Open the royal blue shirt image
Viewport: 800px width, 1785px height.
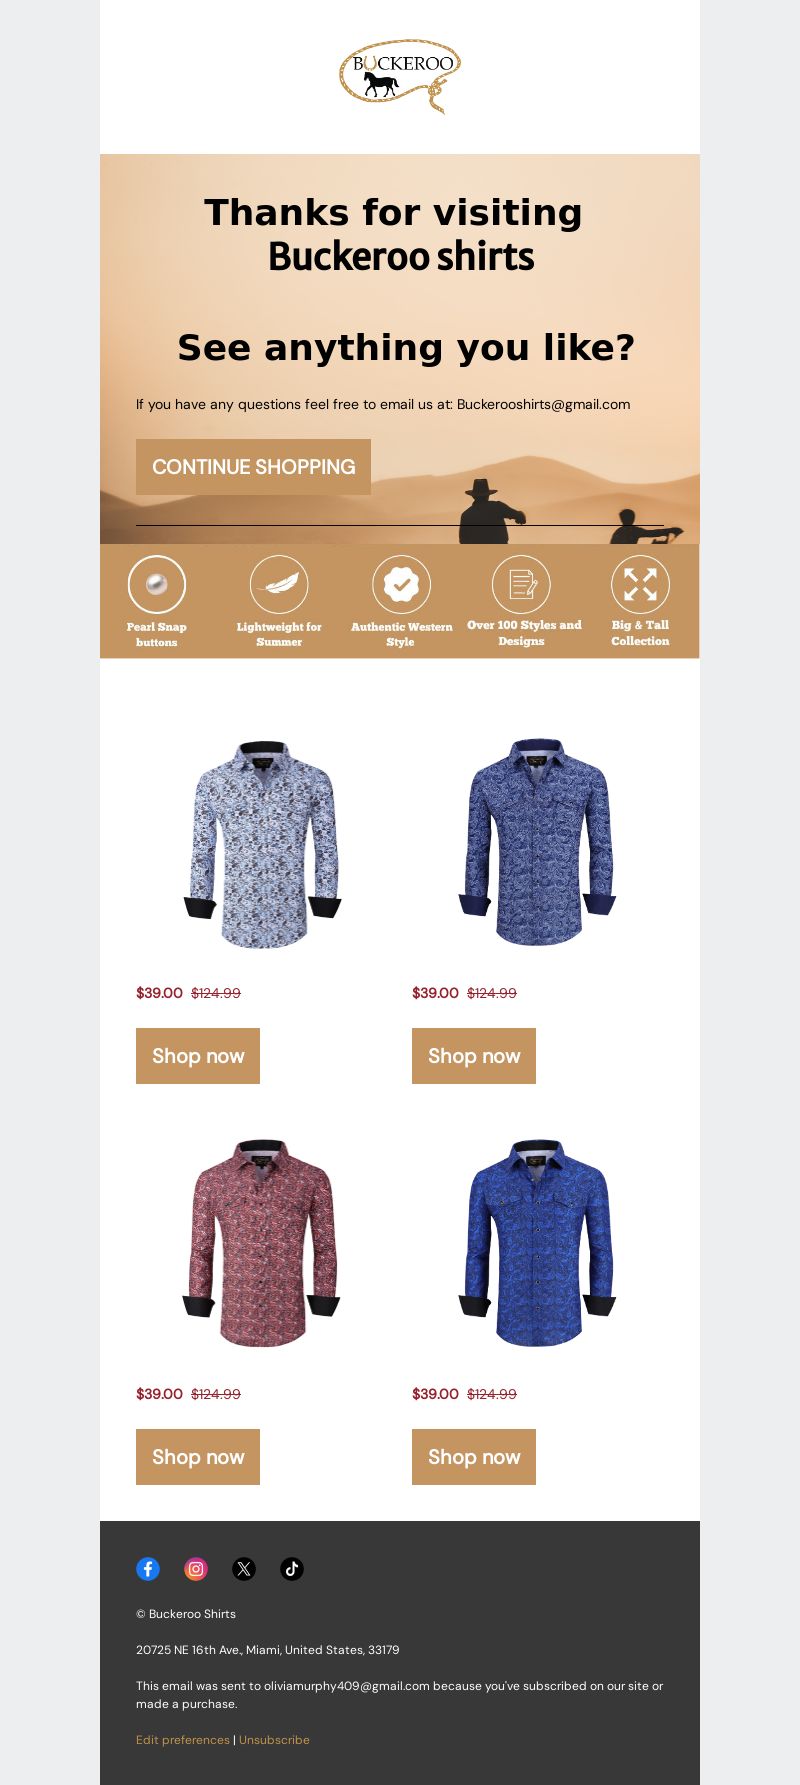pyautogui.click(x=538, y=1244)
